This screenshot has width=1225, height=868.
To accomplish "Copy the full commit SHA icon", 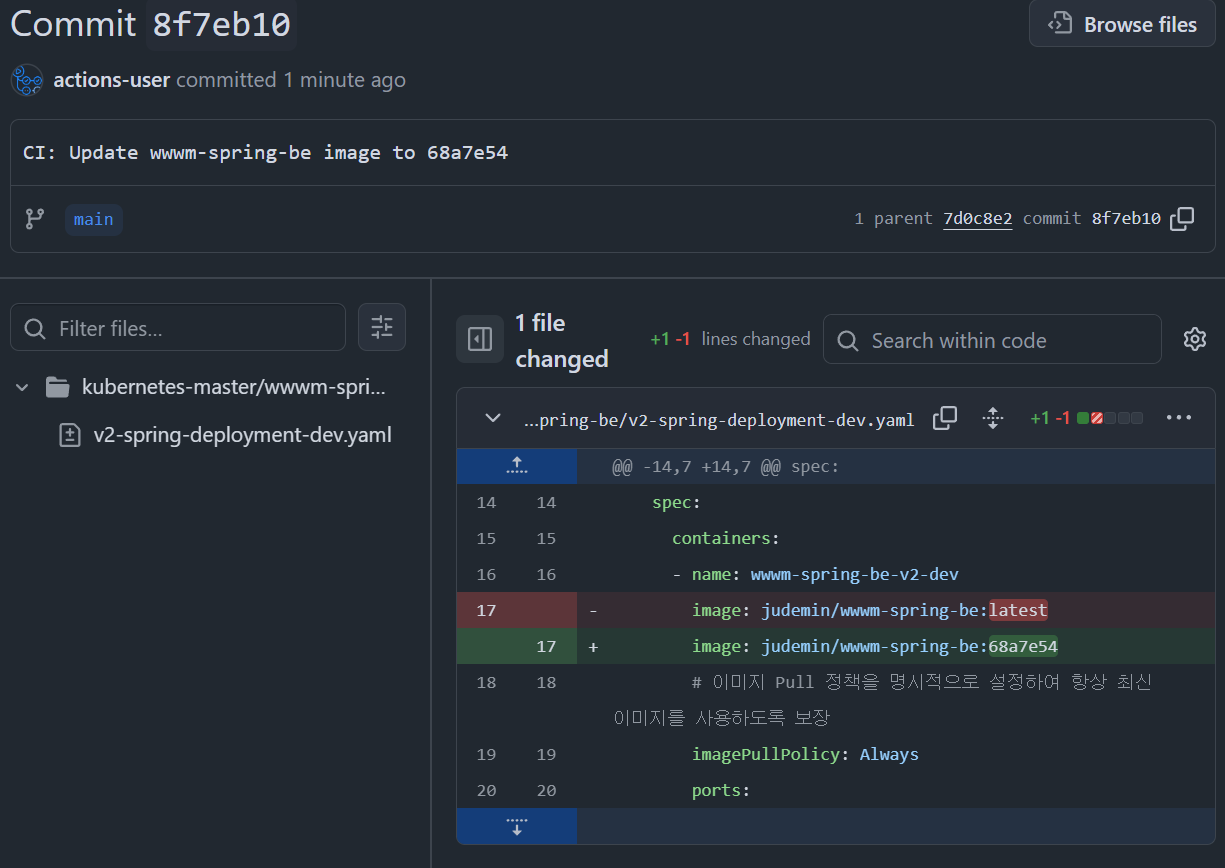I will [x=1182, y=219].
